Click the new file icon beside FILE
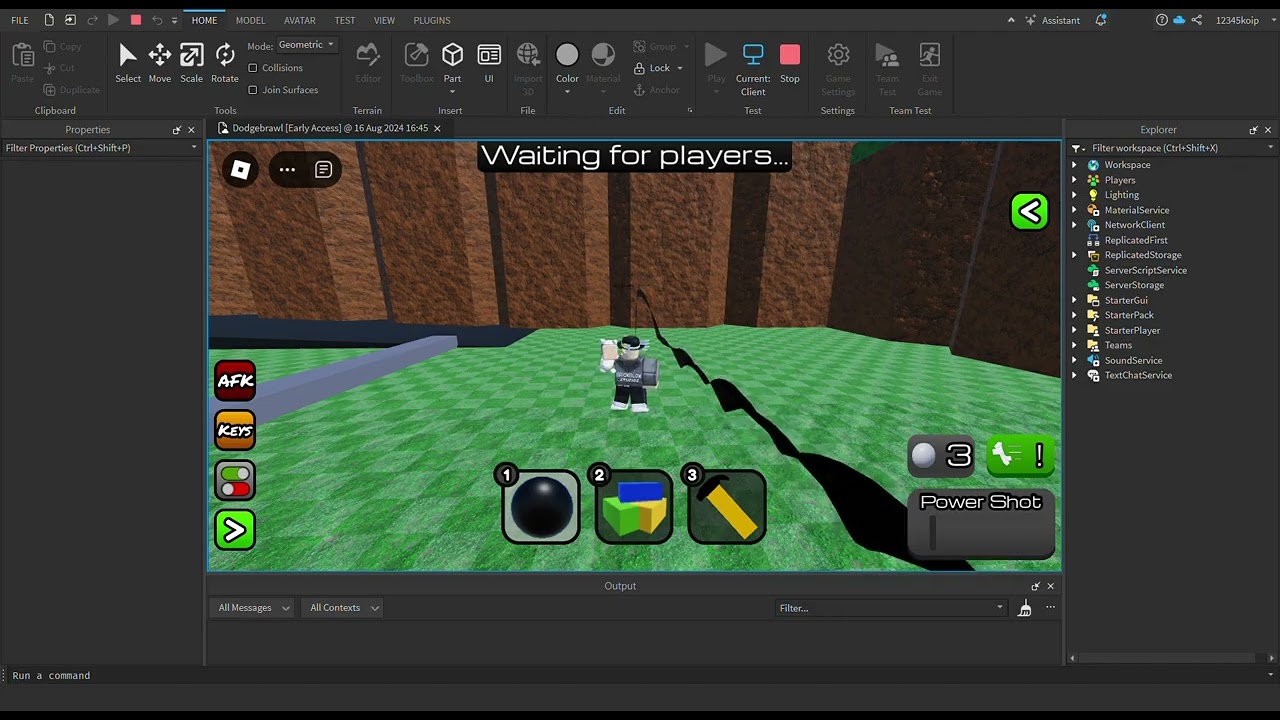Image resolution: width=1280 pixels, height=720 pixels. tap(49, 20)
